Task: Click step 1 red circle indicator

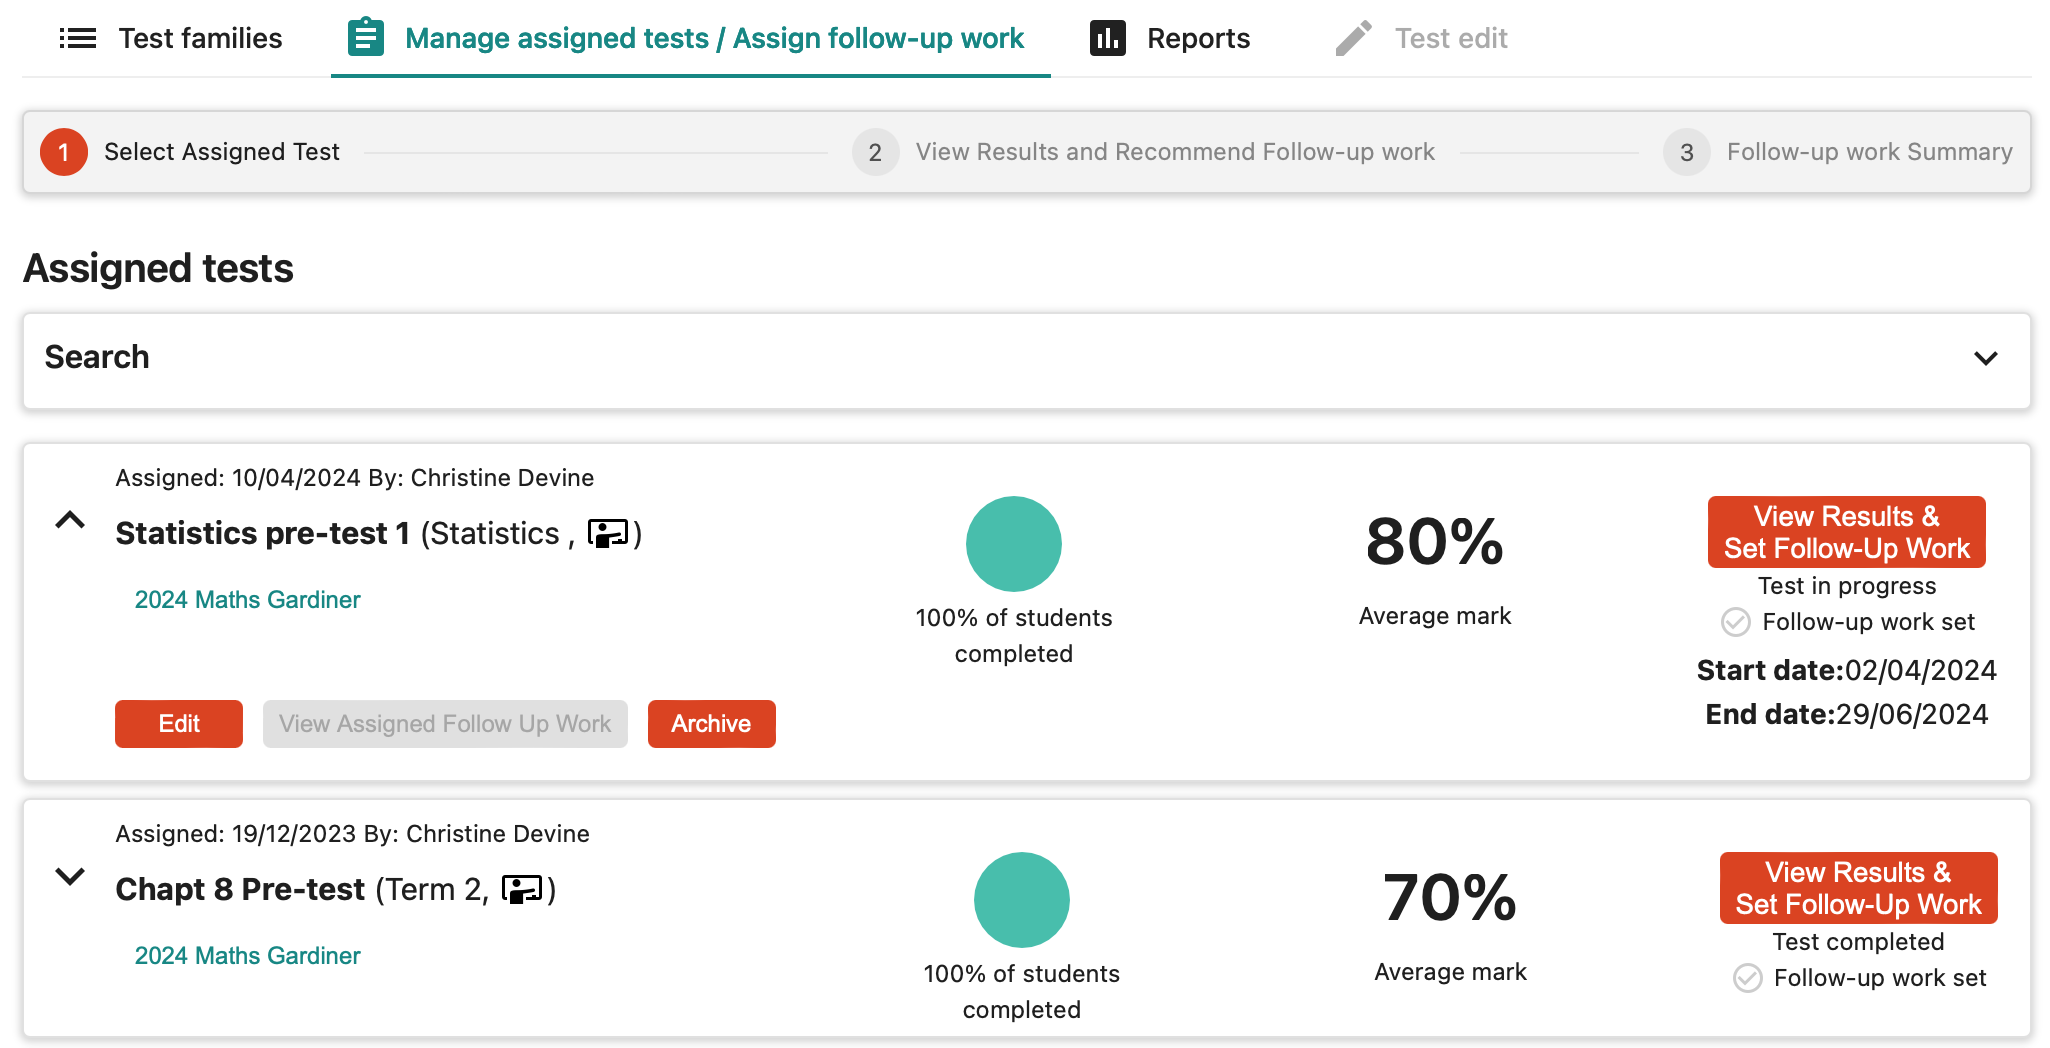Action: pos(64,152)
